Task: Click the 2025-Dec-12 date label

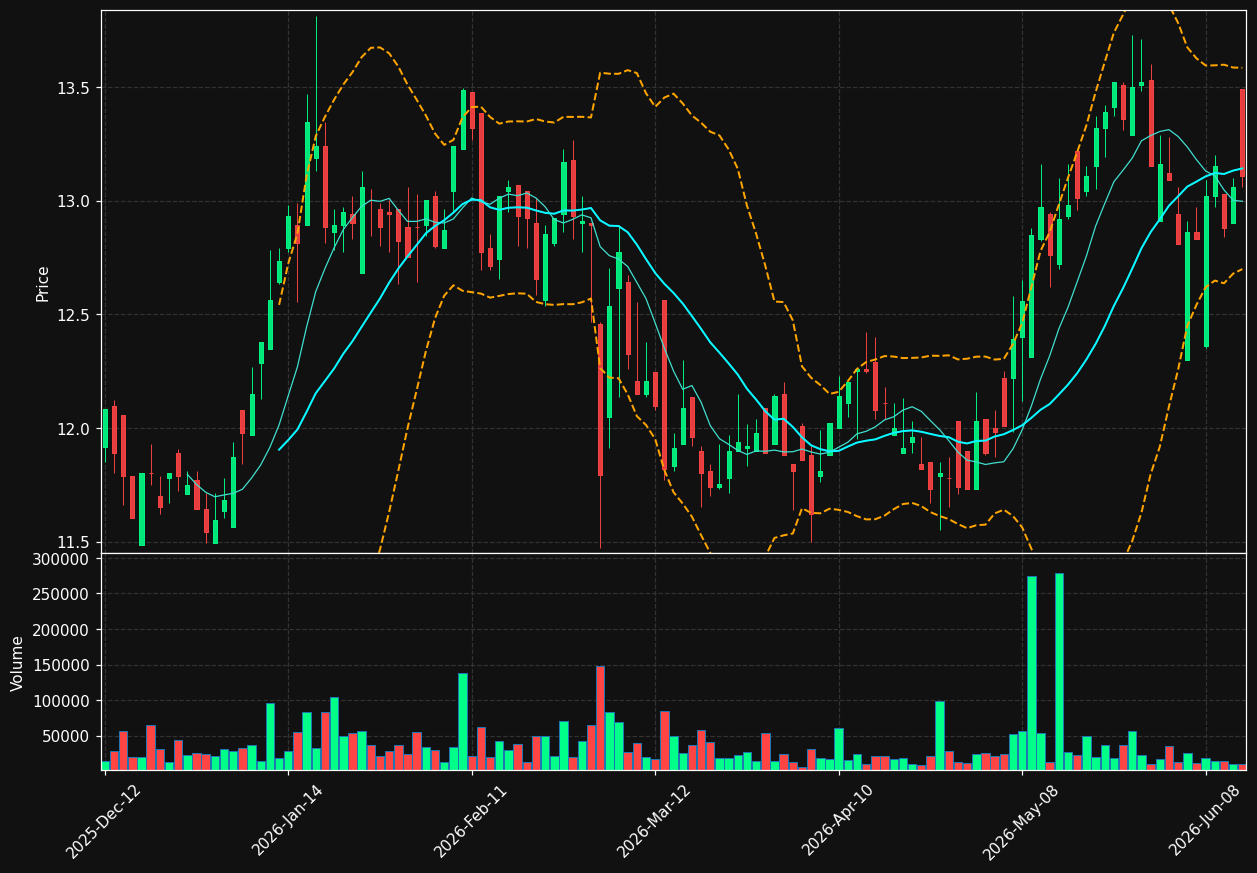Action: [x=104, y=822]
